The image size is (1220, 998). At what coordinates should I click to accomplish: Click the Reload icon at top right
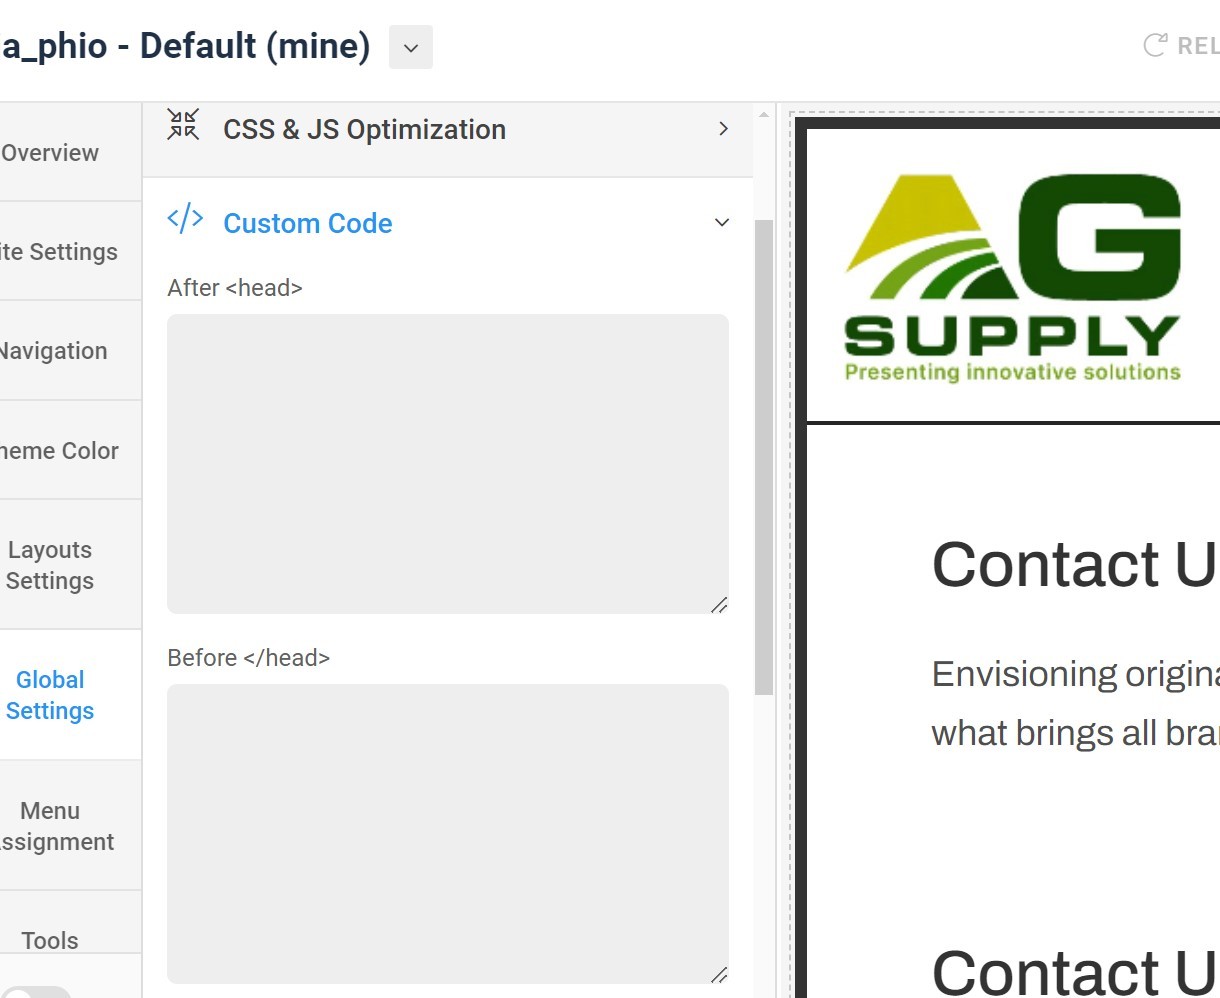[x=1155, y=45]
